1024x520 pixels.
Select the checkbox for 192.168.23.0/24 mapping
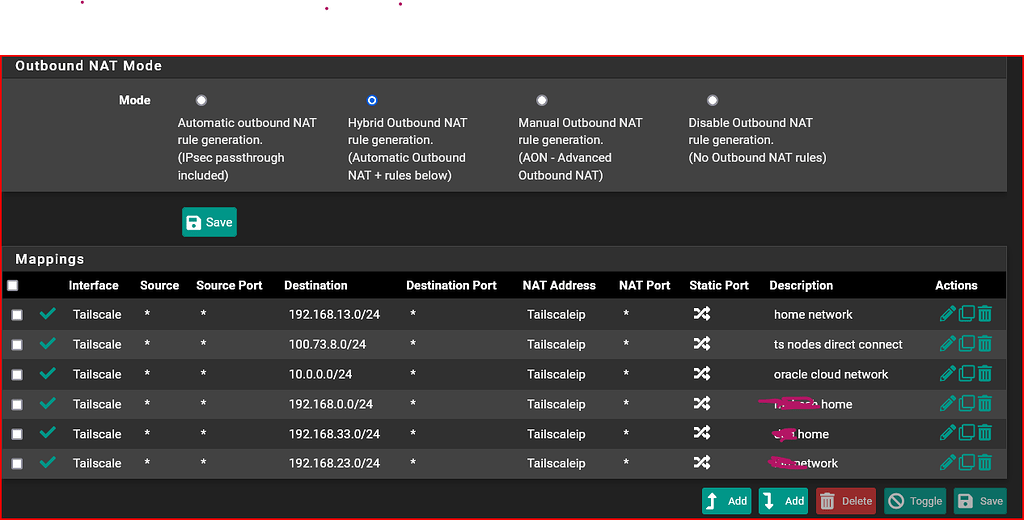pyautogui.click(x=17, y=464)
